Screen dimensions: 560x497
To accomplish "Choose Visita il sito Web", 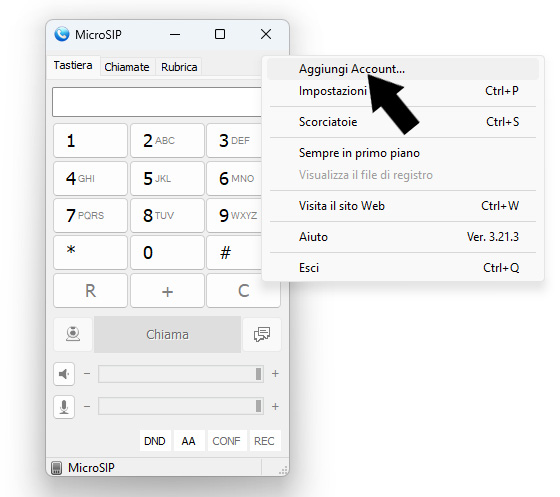I will (403, 206).
